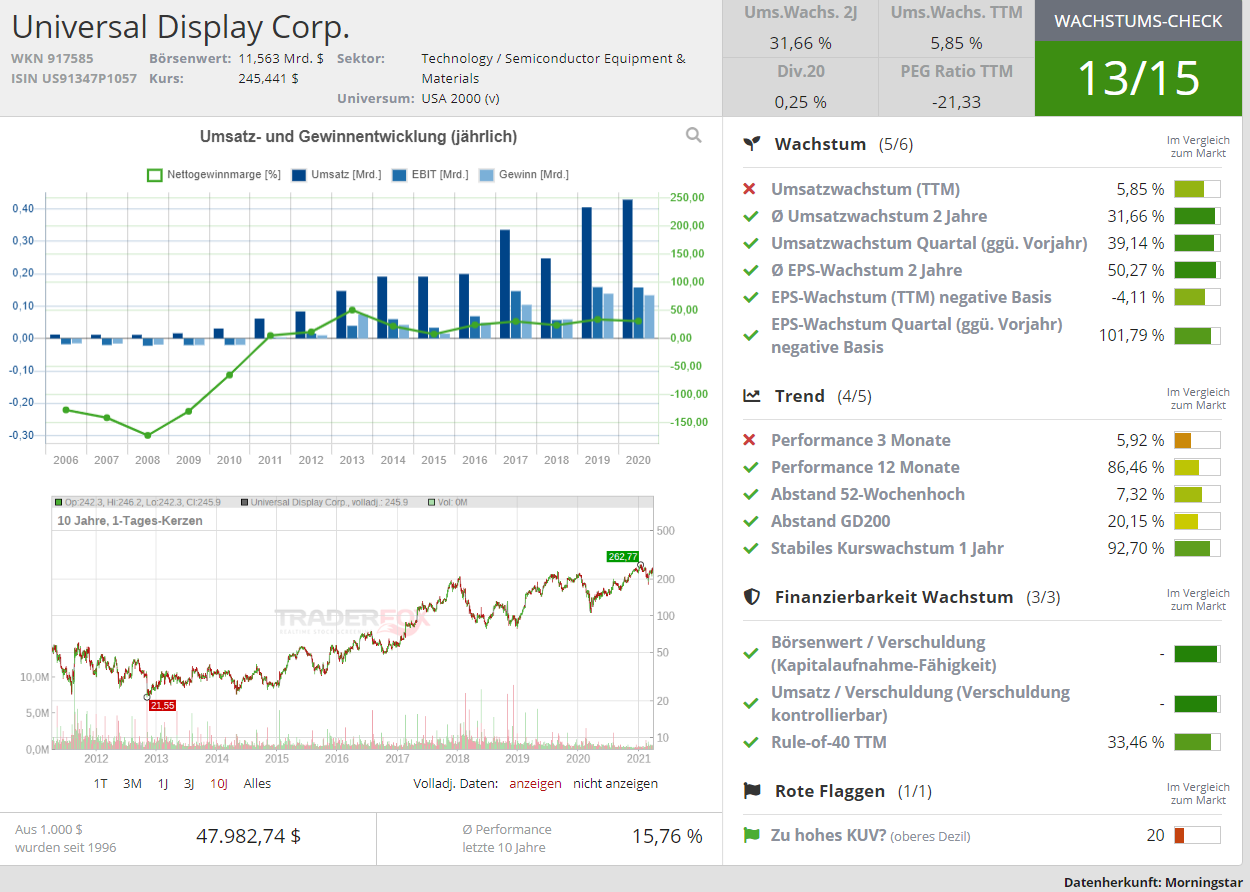This screenshot has height=892, width=1250.
Task: Click the ISIN US91347P1057 text
Action: (x=74, y=79)
